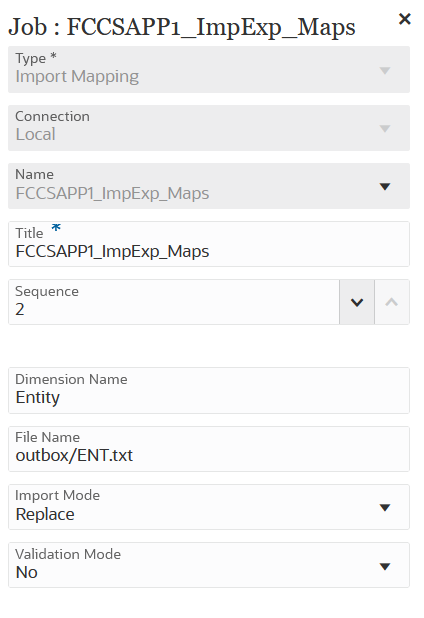Open the Import Mode dropdown arrow
The height and width of the screenshot is (618, 424).
pos(385,507)
